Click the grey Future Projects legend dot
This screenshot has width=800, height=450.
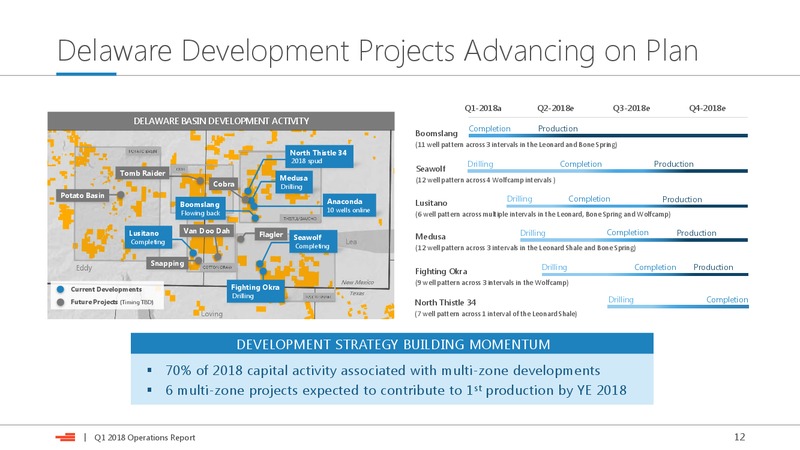60,302
